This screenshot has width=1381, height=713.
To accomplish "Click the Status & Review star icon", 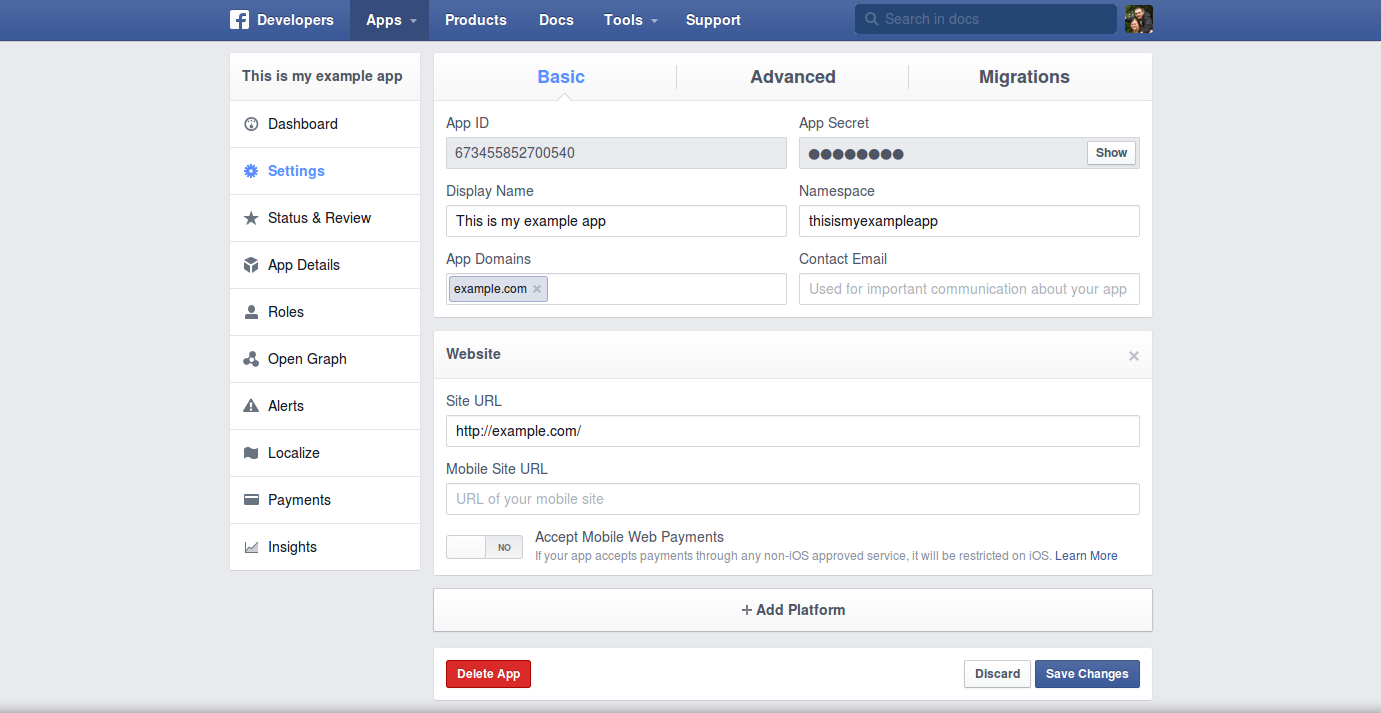I will (251, 218).
